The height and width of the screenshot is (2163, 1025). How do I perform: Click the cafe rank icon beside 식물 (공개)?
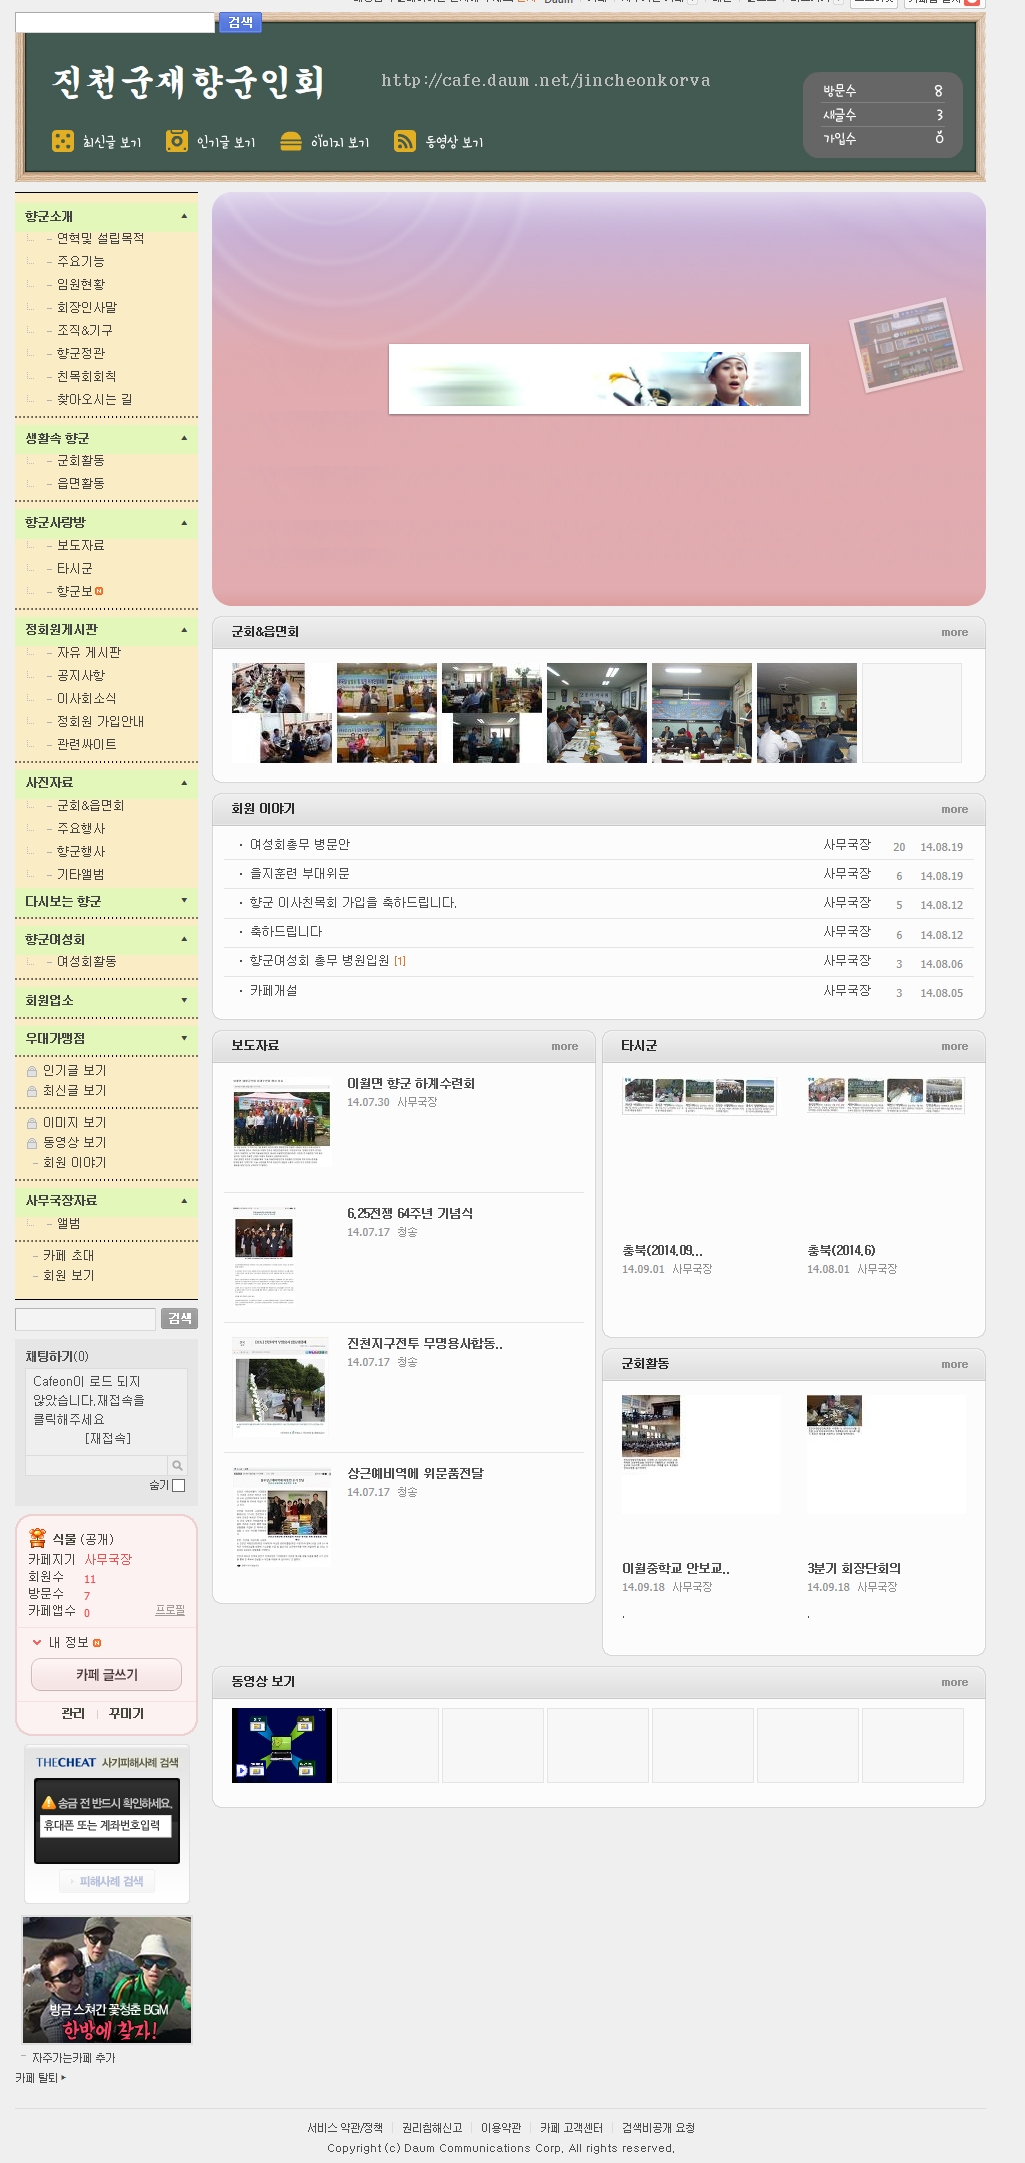[x=38, y=1538]
